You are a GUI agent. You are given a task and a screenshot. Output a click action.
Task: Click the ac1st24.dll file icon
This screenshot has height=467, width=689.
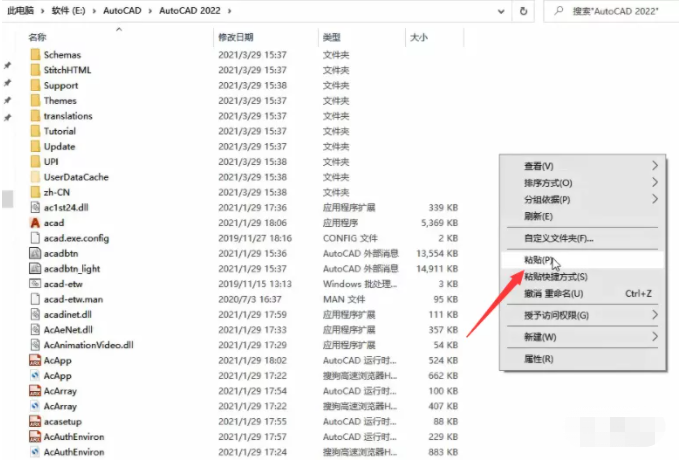tap(35, 207)
